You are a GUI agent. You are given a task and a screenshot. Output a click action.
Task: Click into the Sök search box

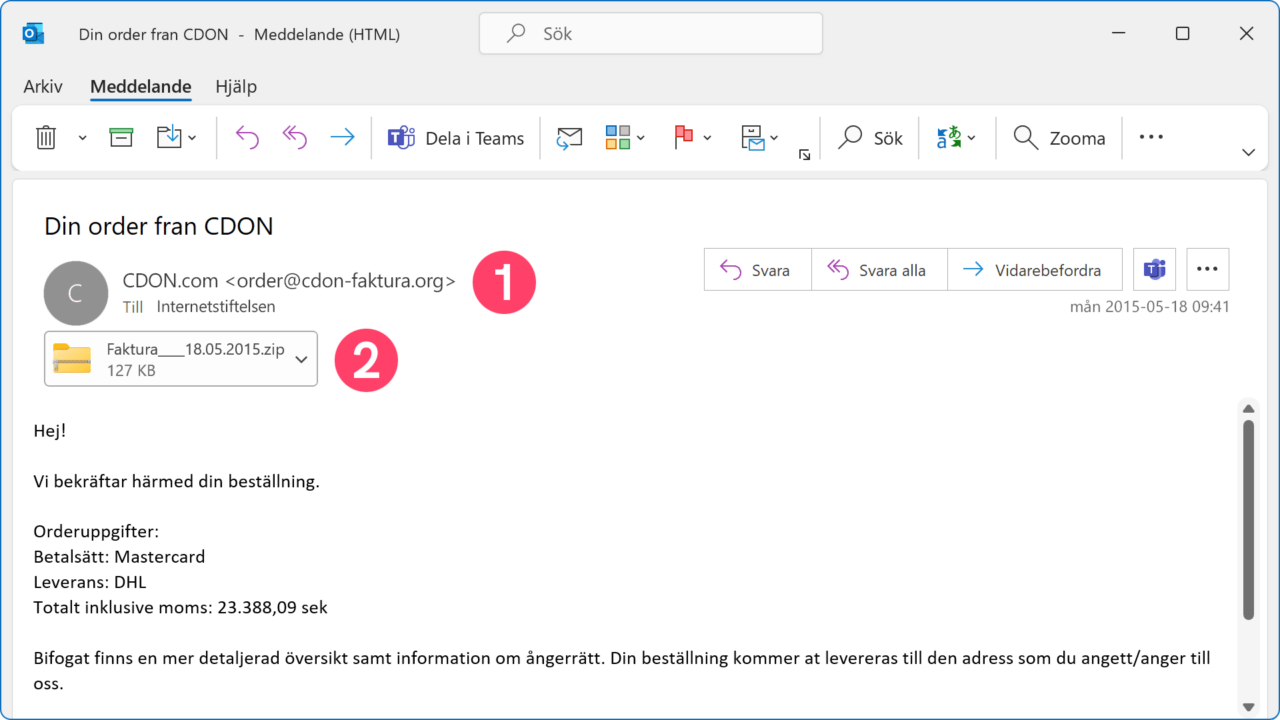click(x=651, y=34)
